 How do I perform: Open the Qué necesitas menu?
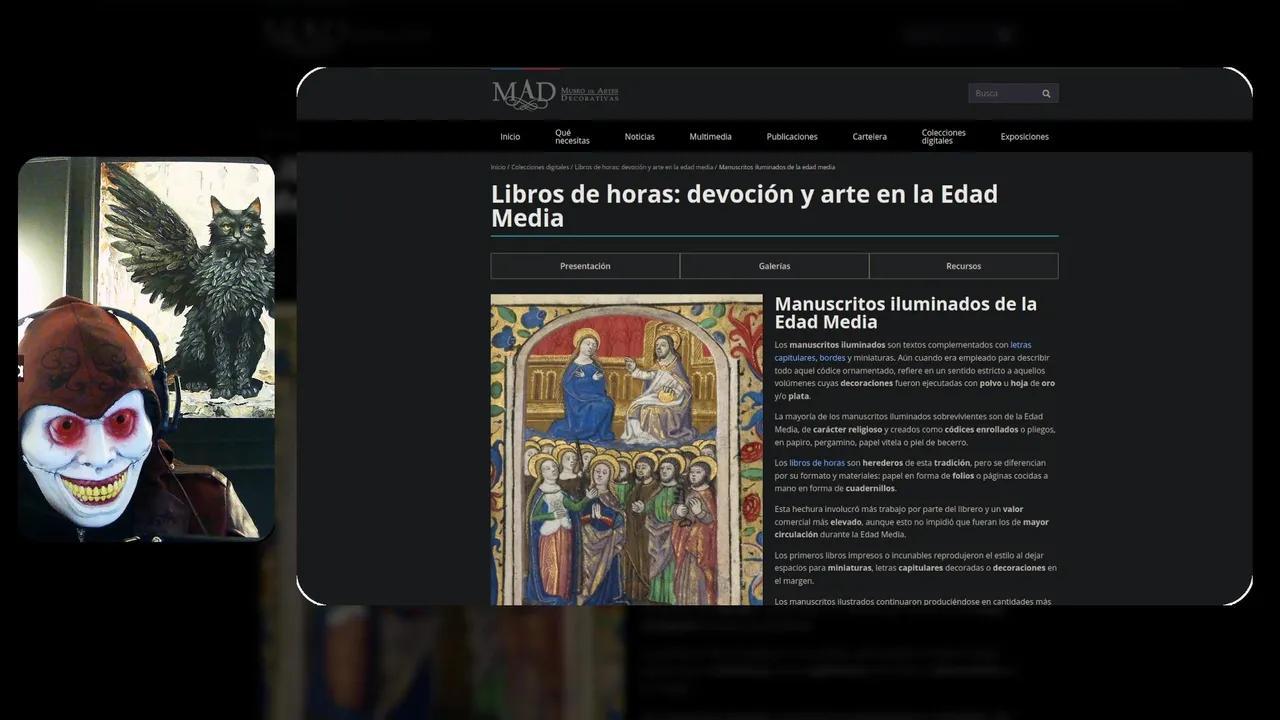pos(572,137)
